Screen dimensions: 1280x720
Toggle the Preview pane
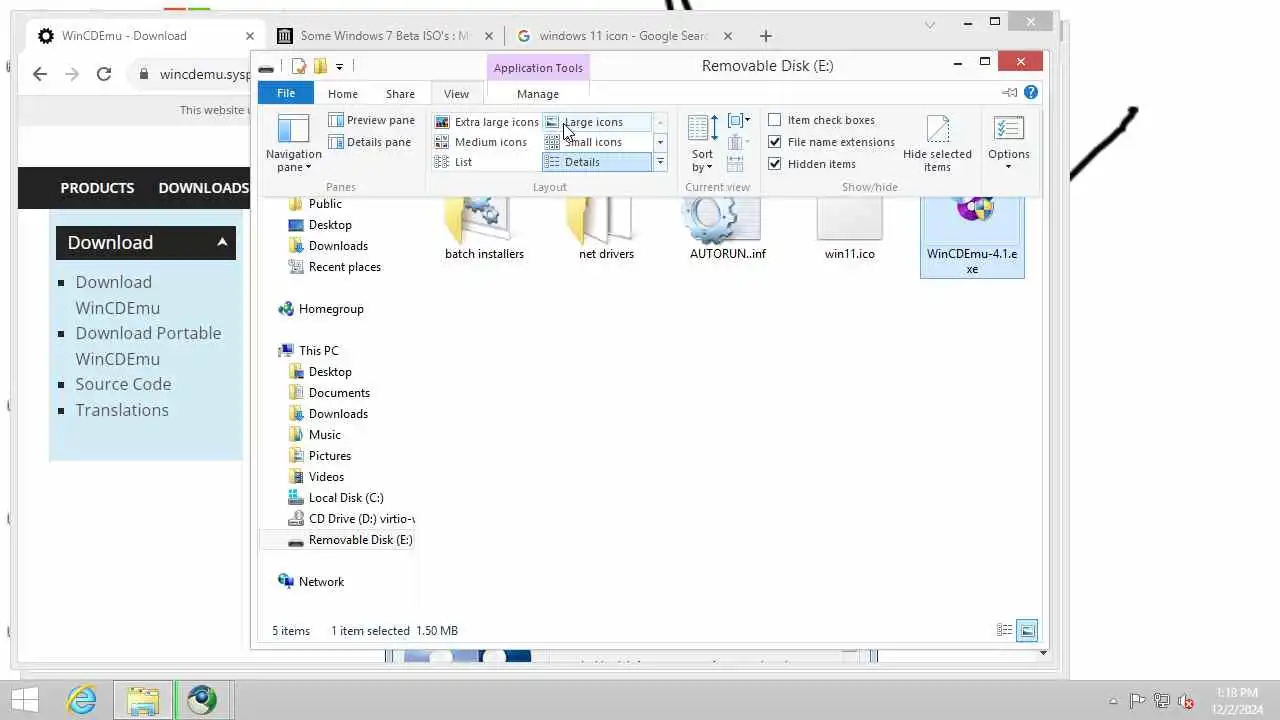[372, 120]
